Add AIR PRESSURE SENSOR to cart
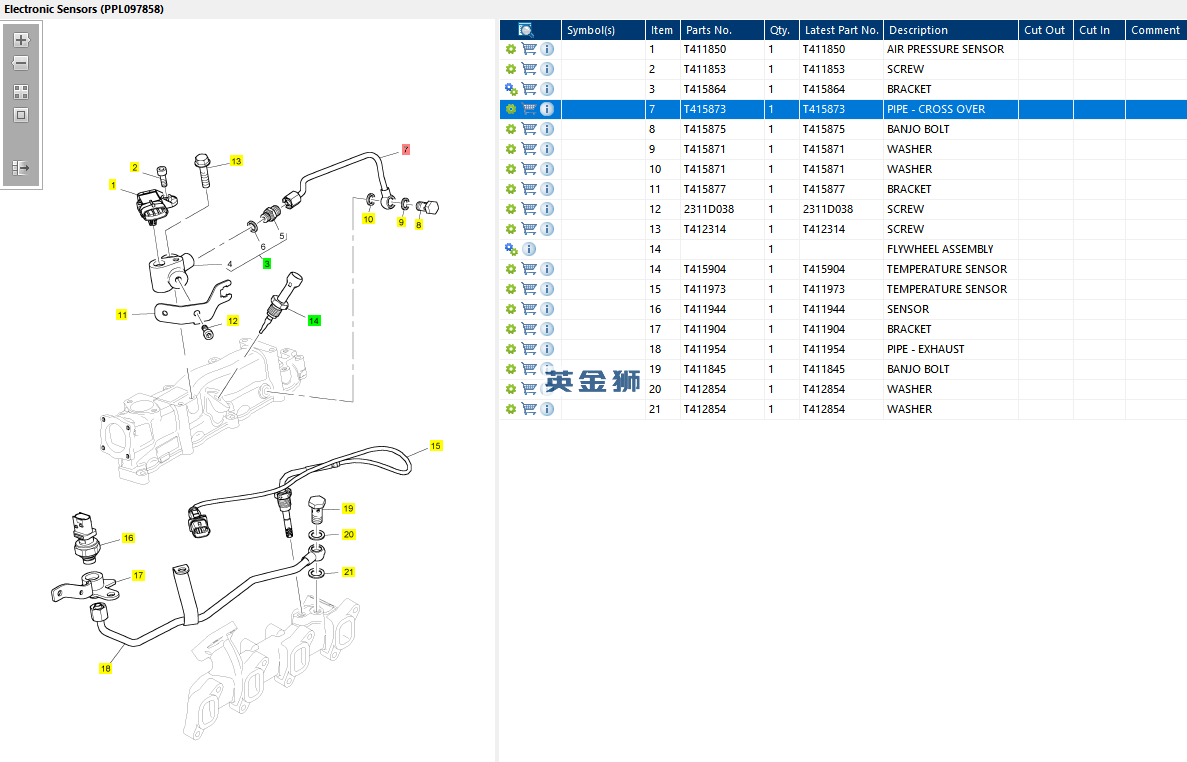Image resolution: width=1187 pixels, height=762 pixels. 529,49
